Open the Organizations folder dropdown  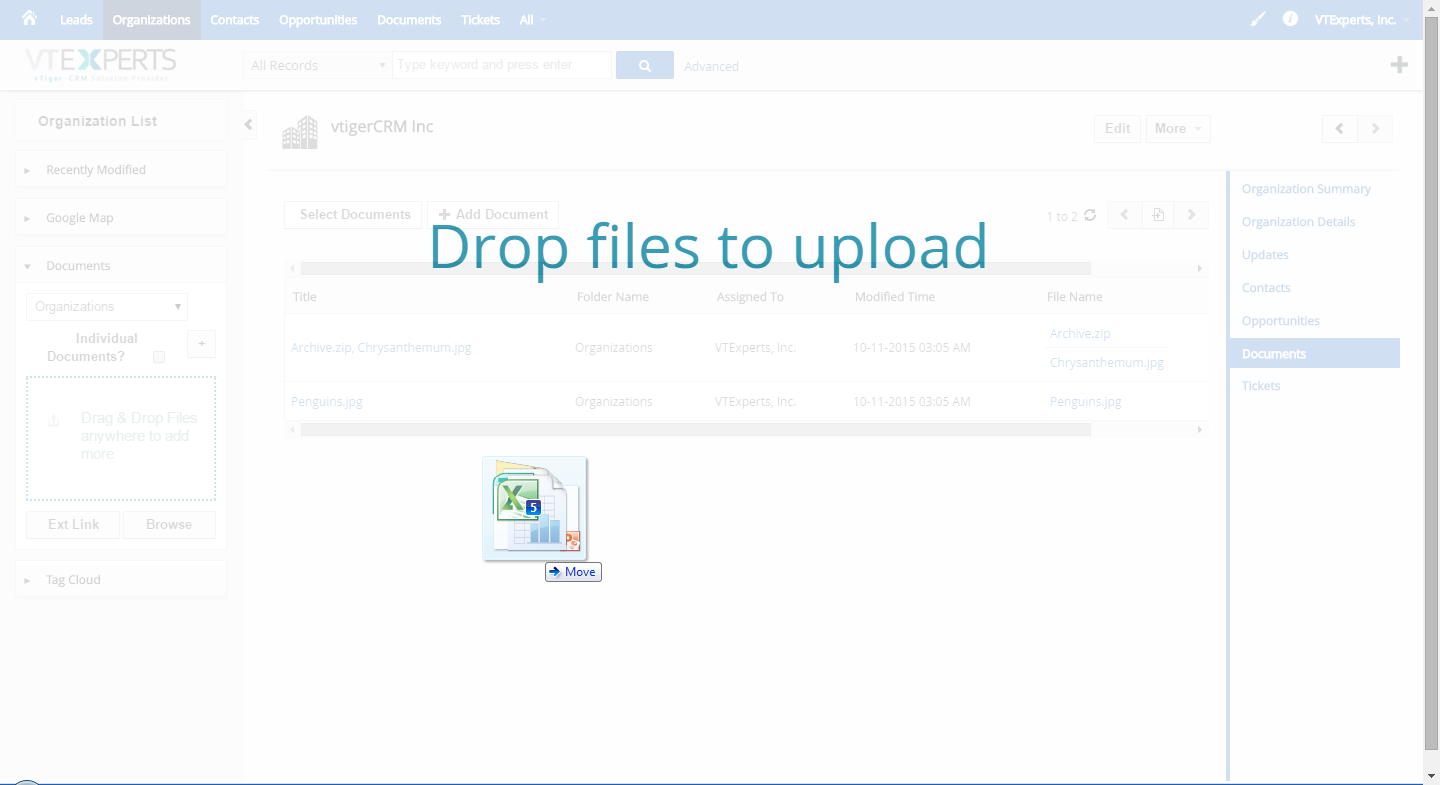(107, 307)
